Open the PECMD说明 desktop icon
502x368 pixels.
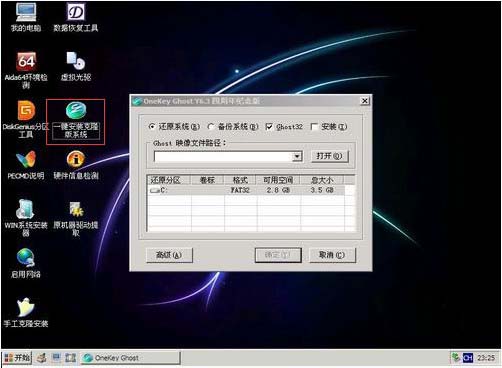(x=26, y=165)
